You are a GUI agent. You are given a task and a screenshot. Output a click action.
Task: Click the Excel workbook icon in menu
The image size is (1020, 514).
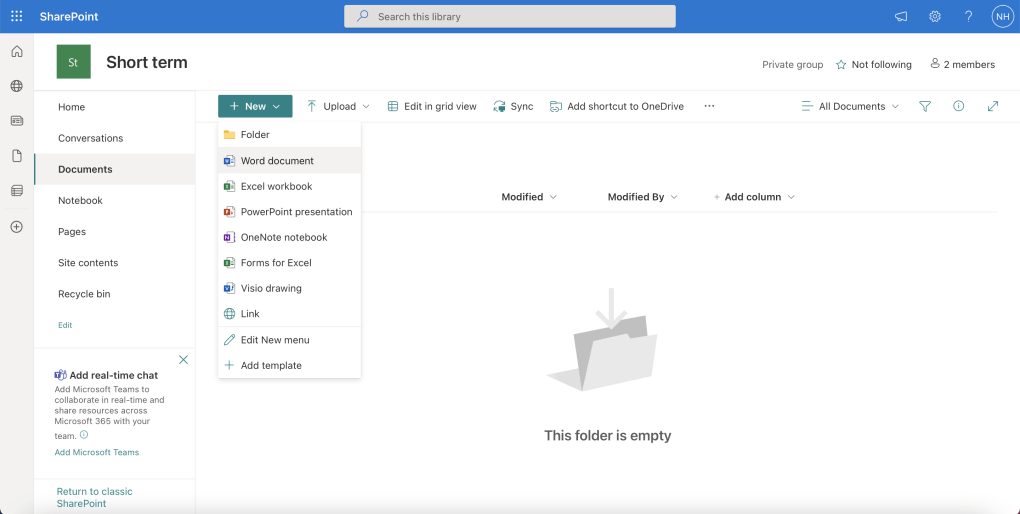(x=229, y=186)
